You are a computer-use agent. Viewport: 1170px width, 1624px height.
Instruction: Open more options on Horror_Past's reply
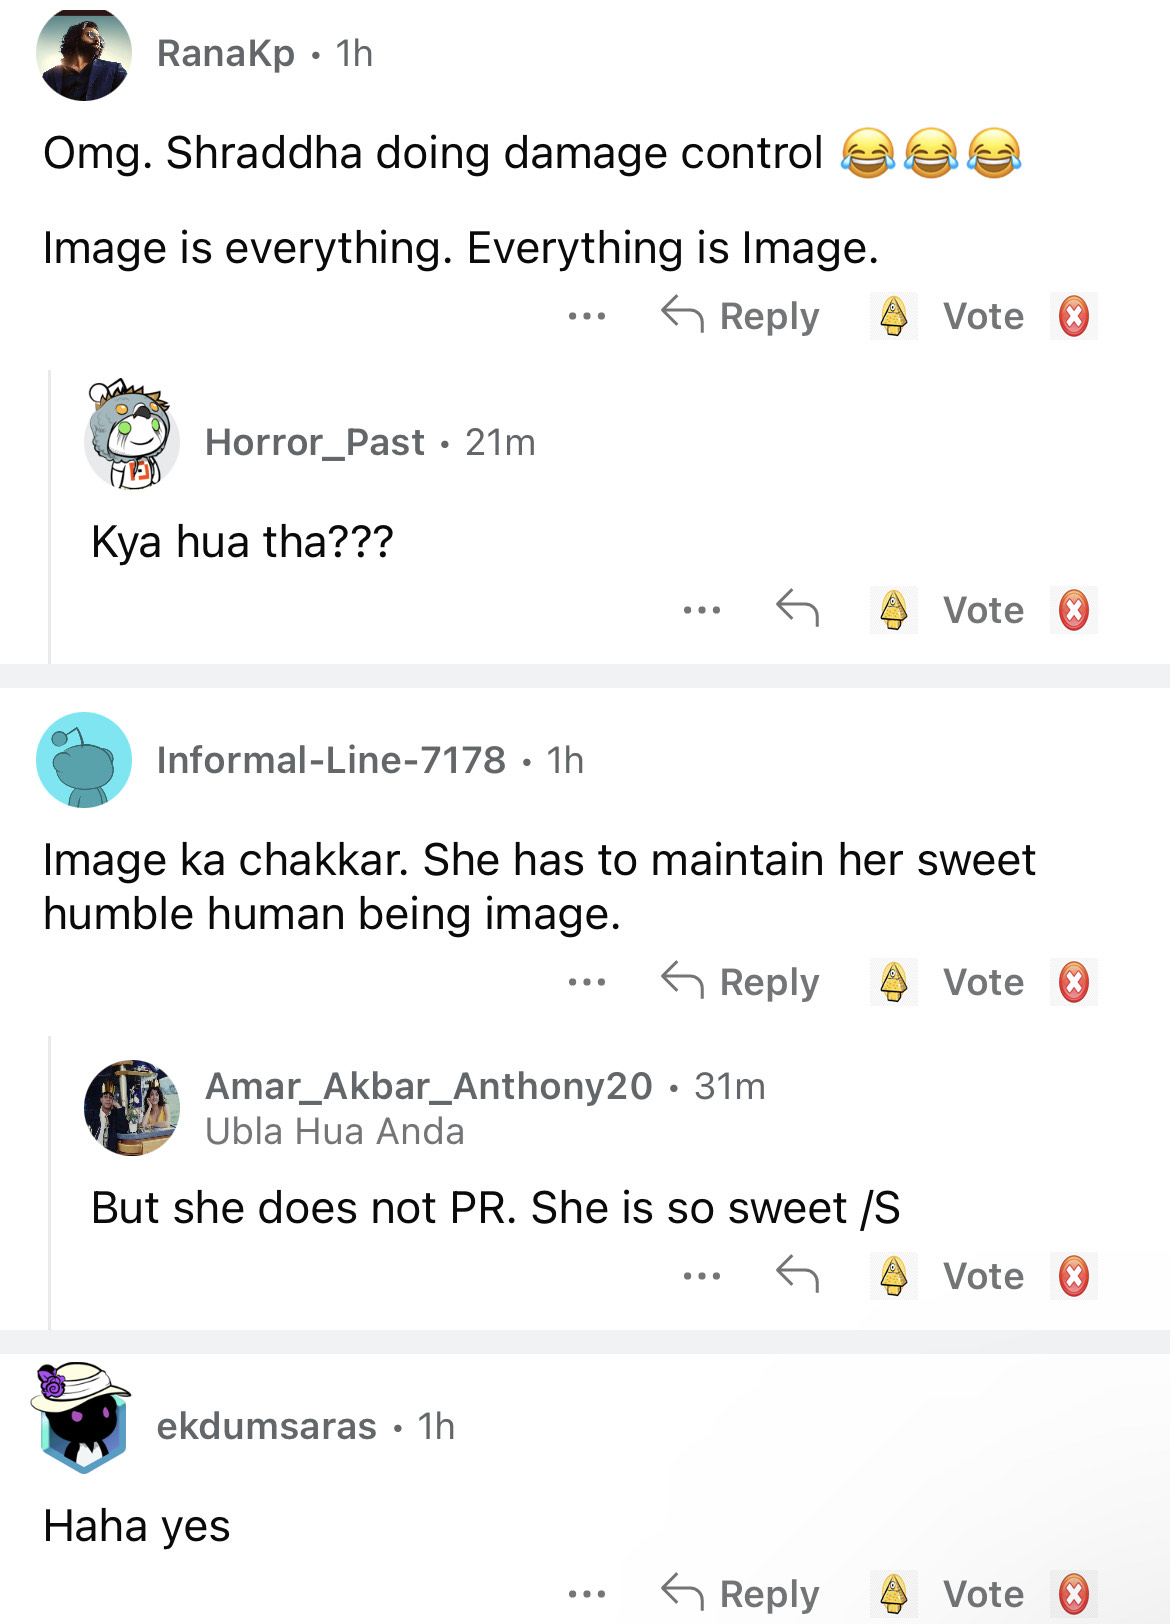[x=702, y=610]
